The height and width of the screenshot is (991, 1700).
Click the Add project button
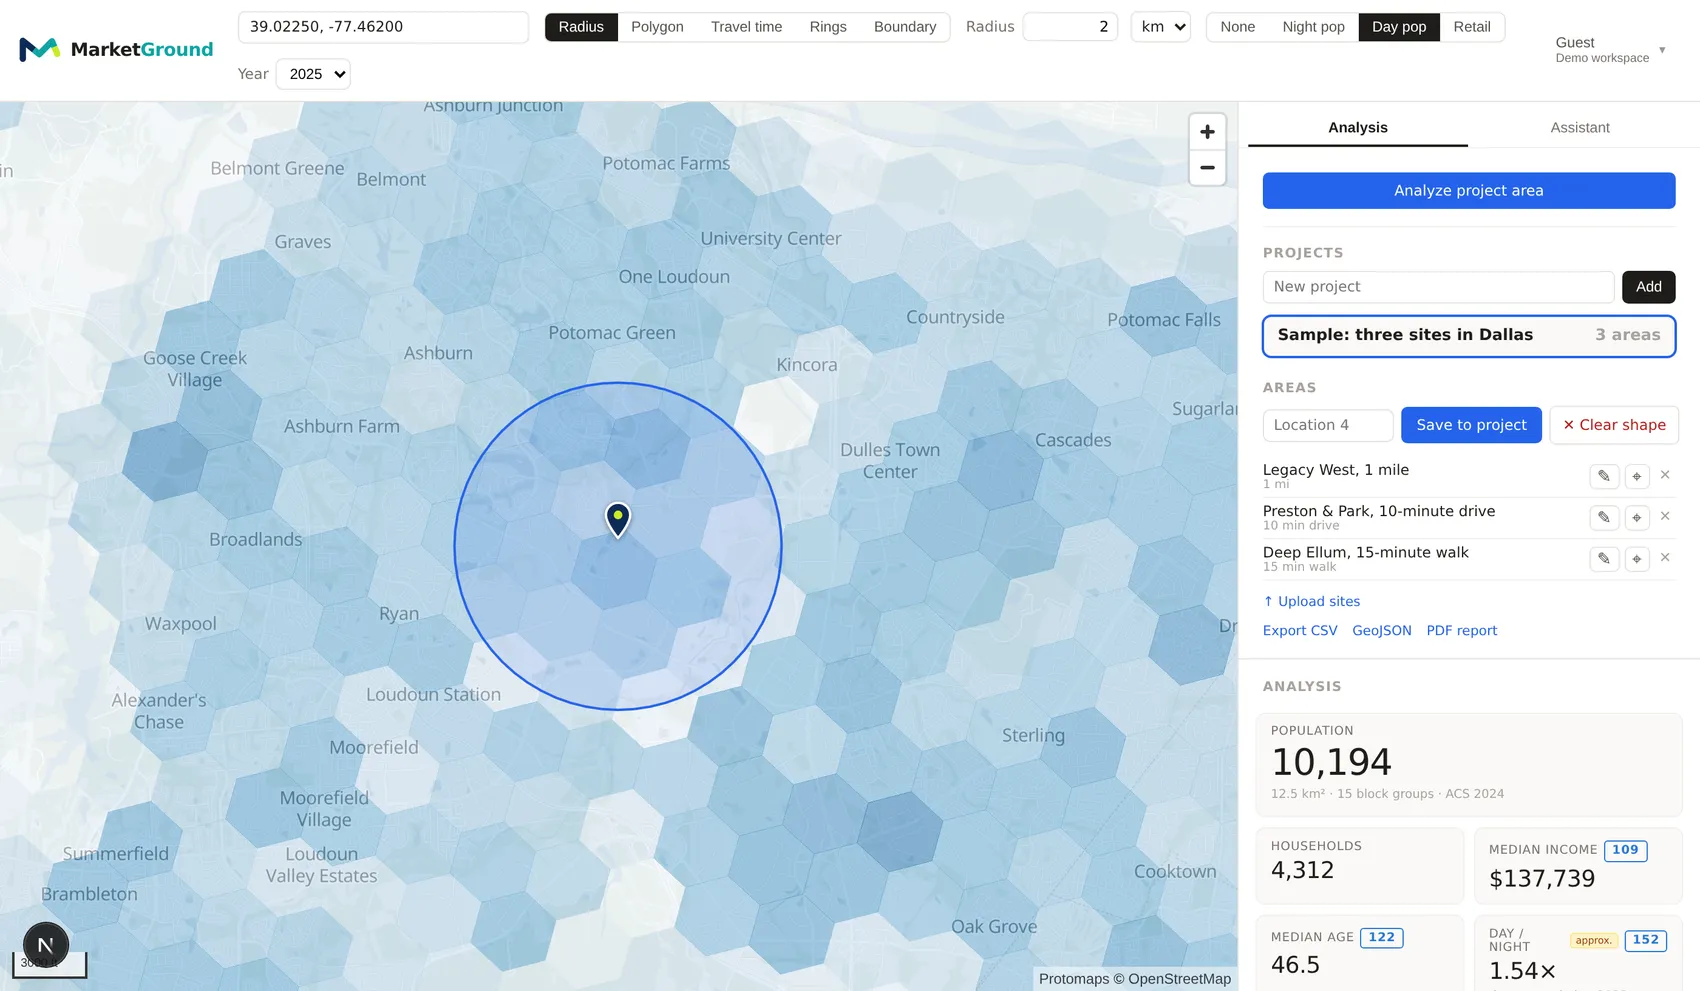(1649, 287)
